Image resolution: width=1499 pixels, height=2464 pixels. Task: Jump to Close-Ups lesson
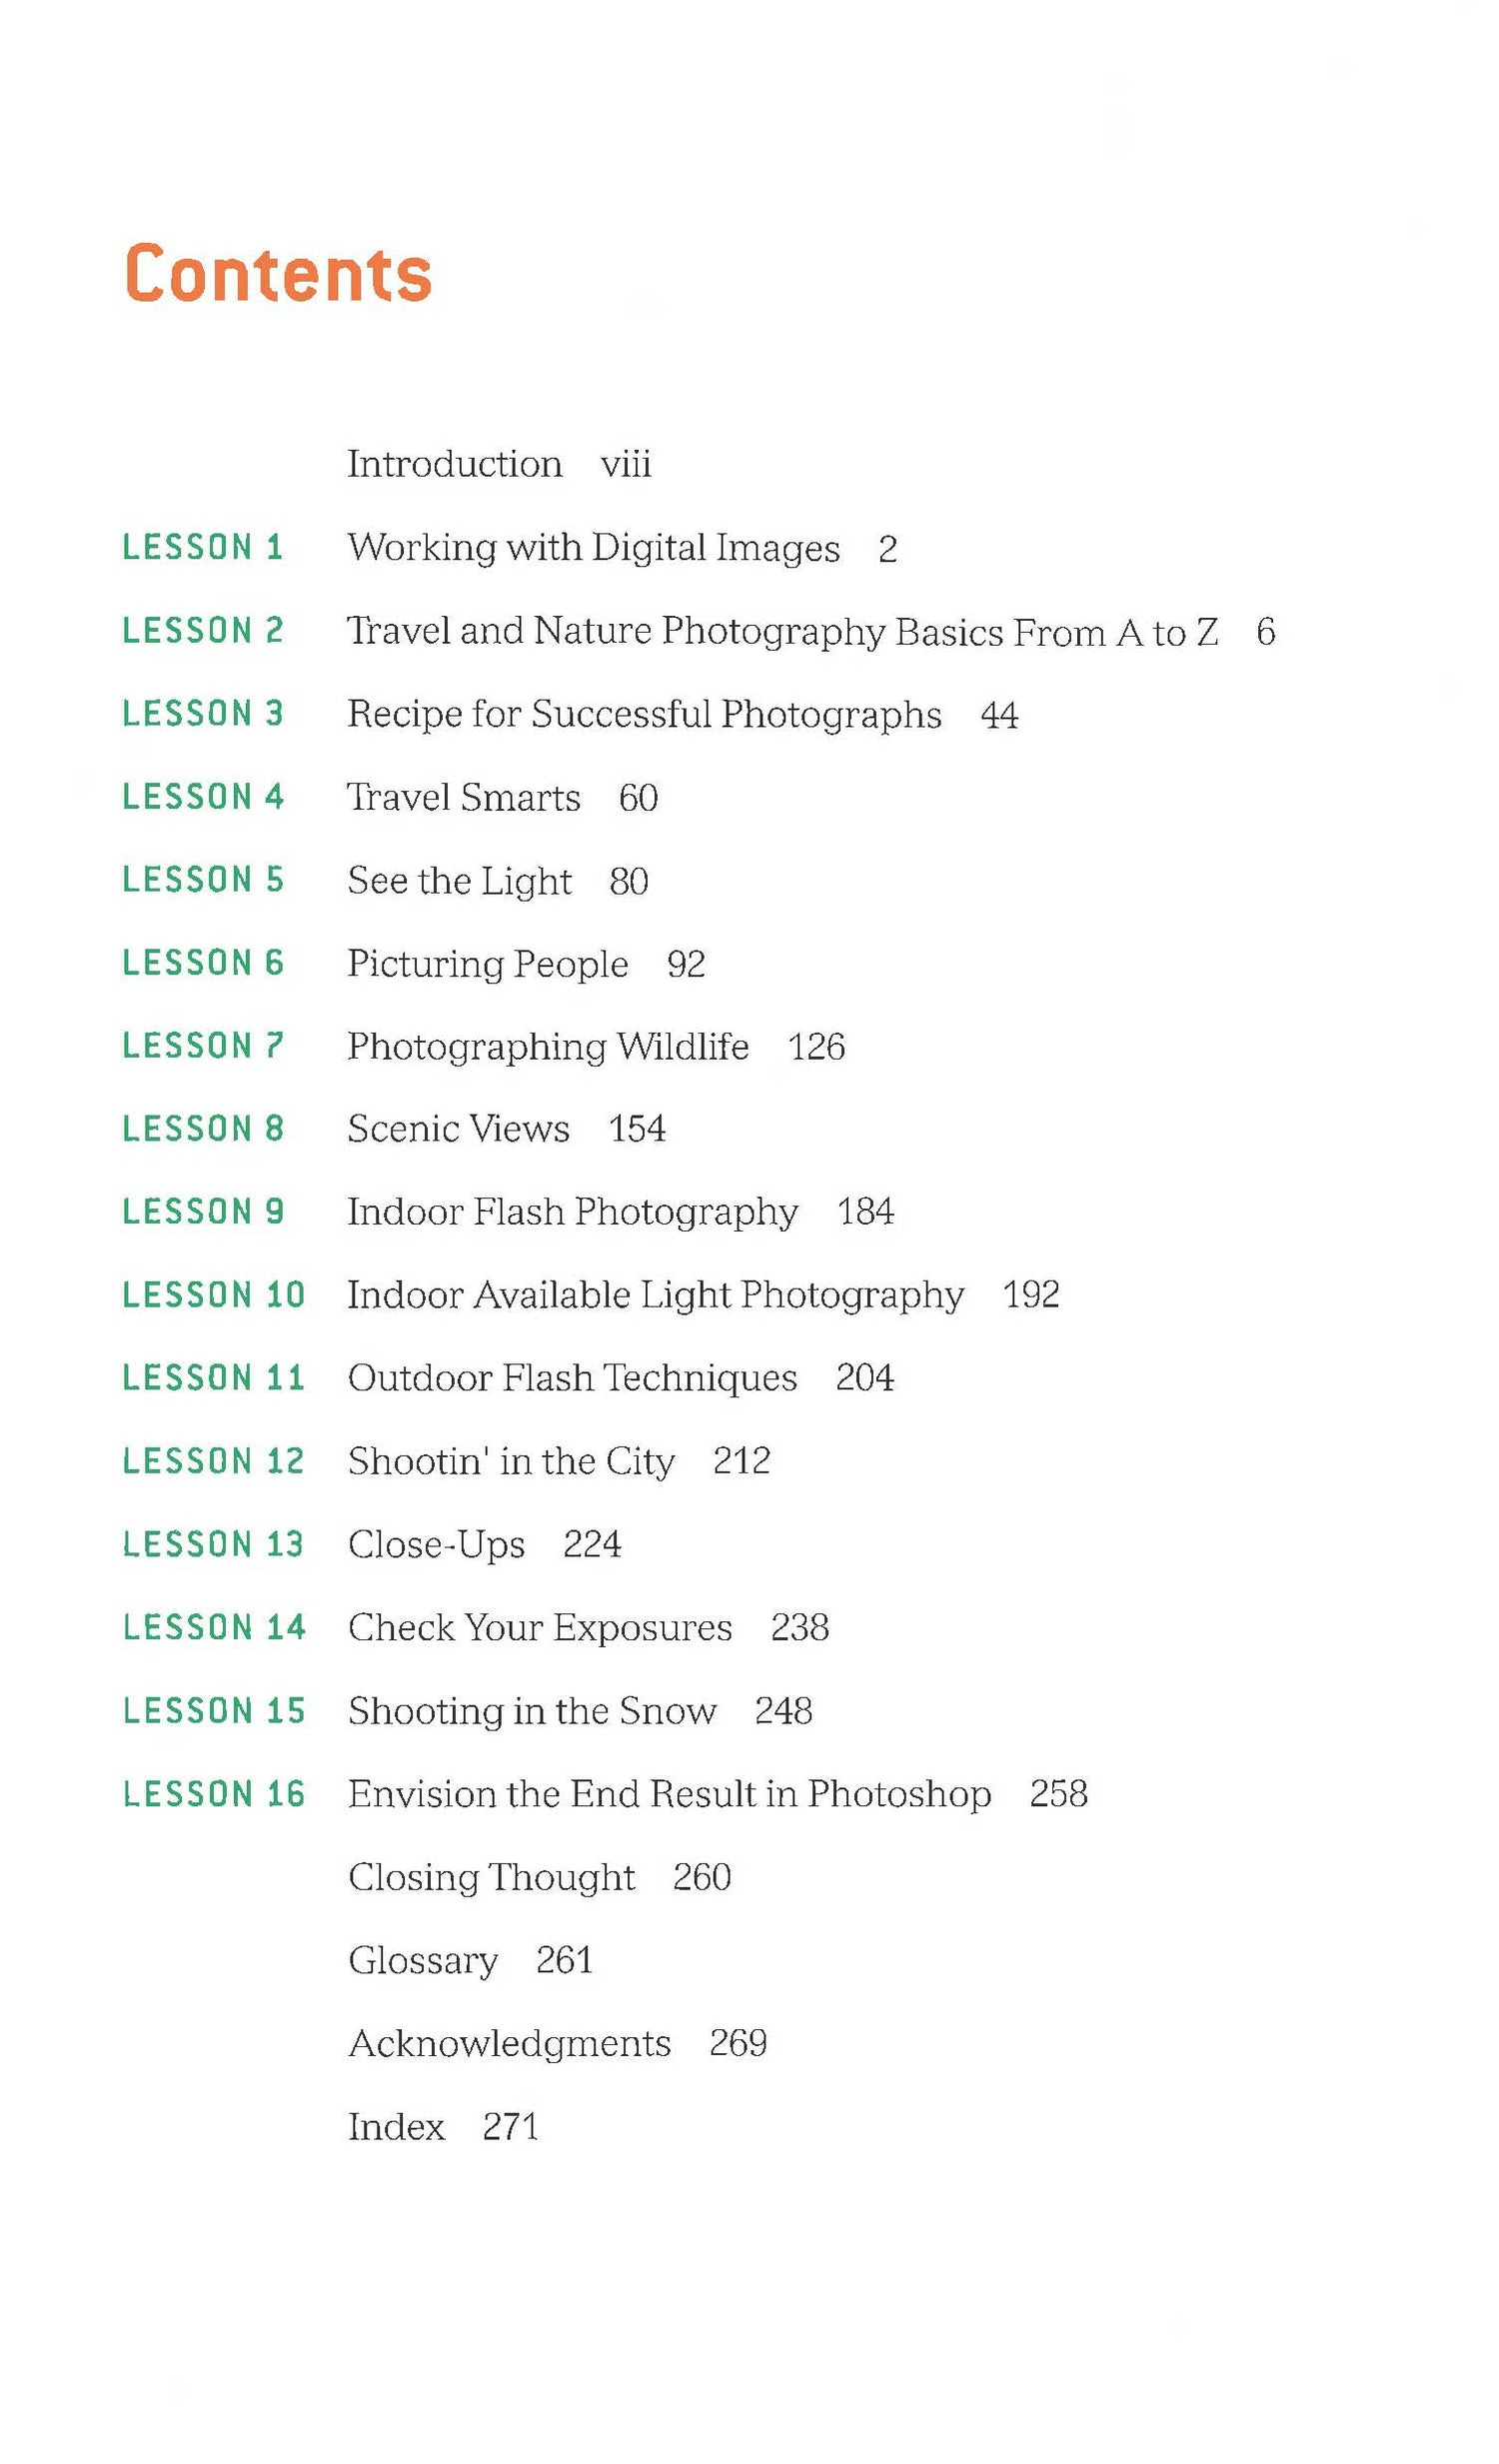(x=436, y=1544)
